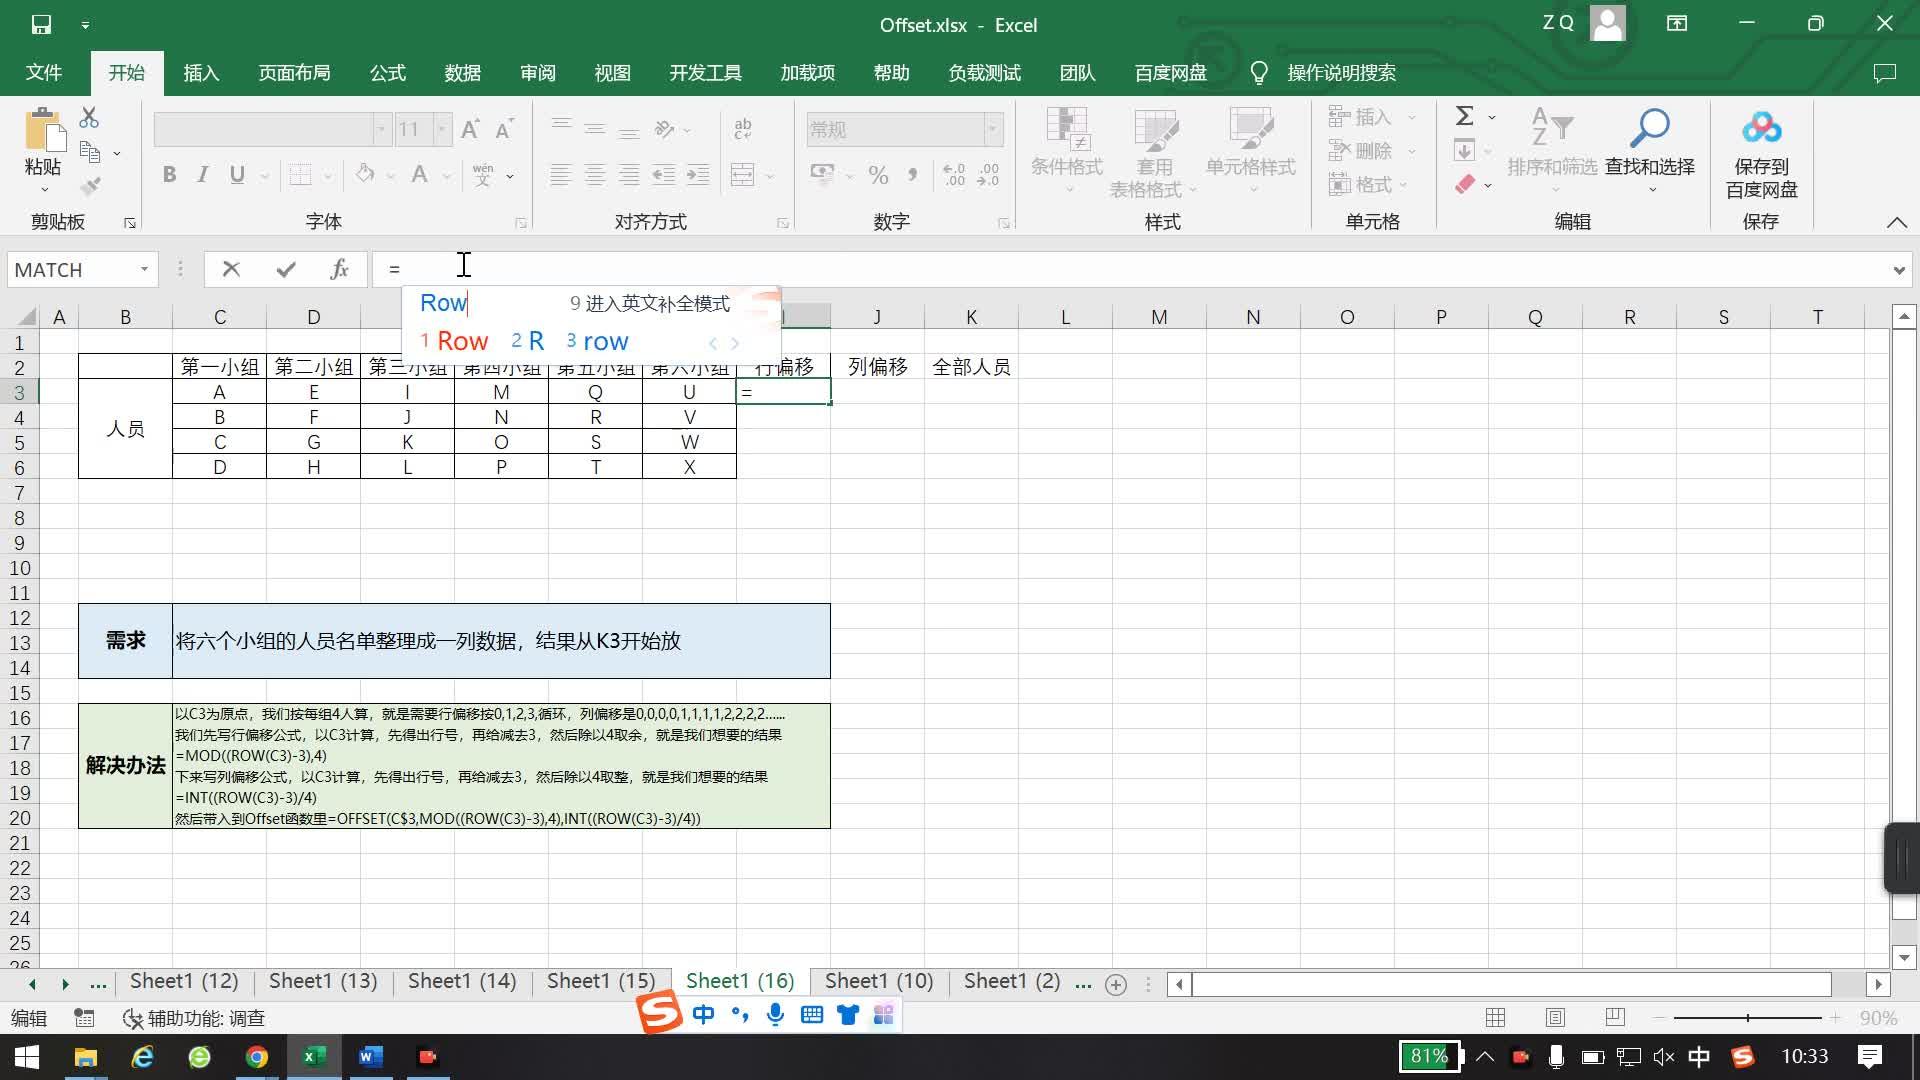Expand the formula bar
This screenshot has height=1080, width=1920.
[1898, 269]
